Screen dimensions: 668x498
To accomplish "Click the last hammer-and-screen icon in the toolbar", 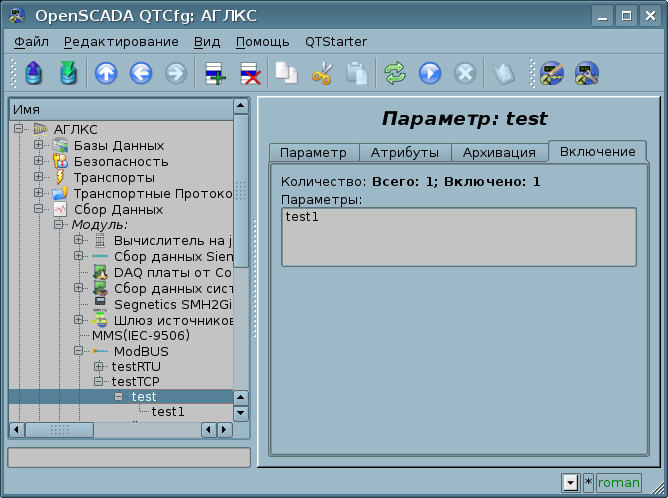I will pos(586,73).
